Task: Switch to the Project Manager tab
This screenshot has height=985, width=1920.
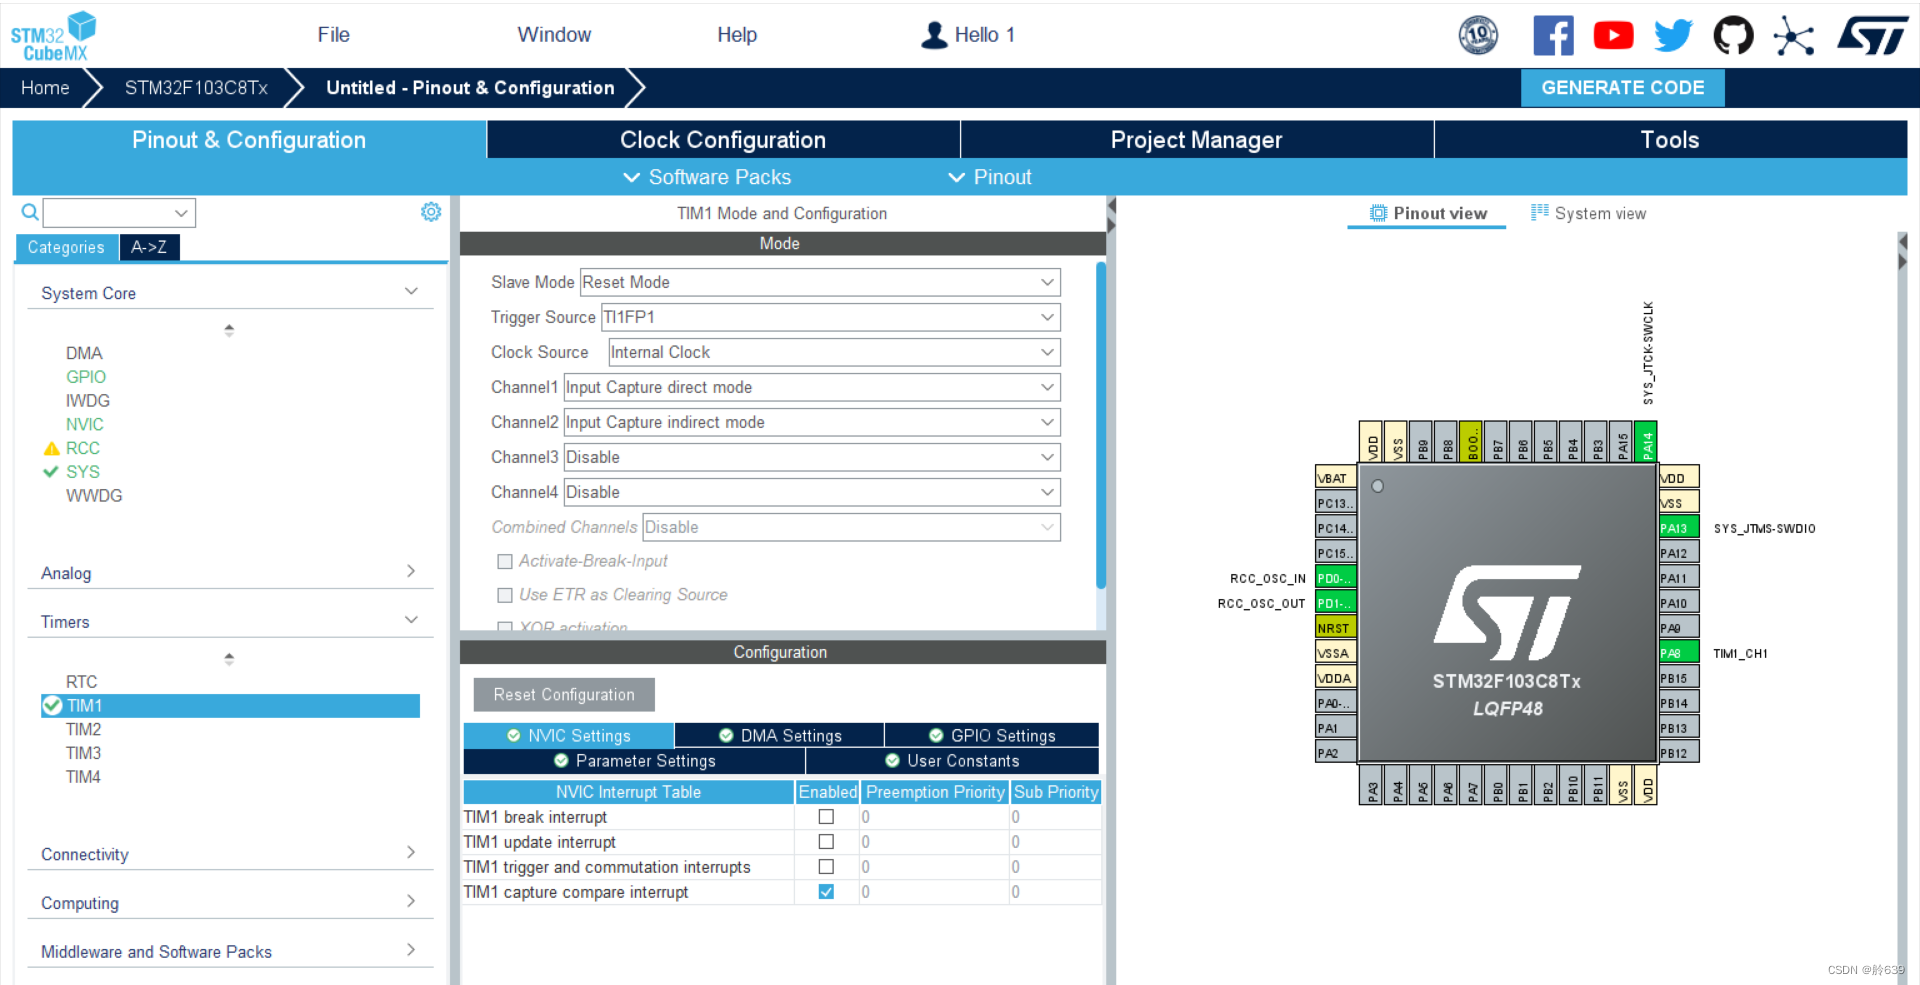Action: point(1196,140)
